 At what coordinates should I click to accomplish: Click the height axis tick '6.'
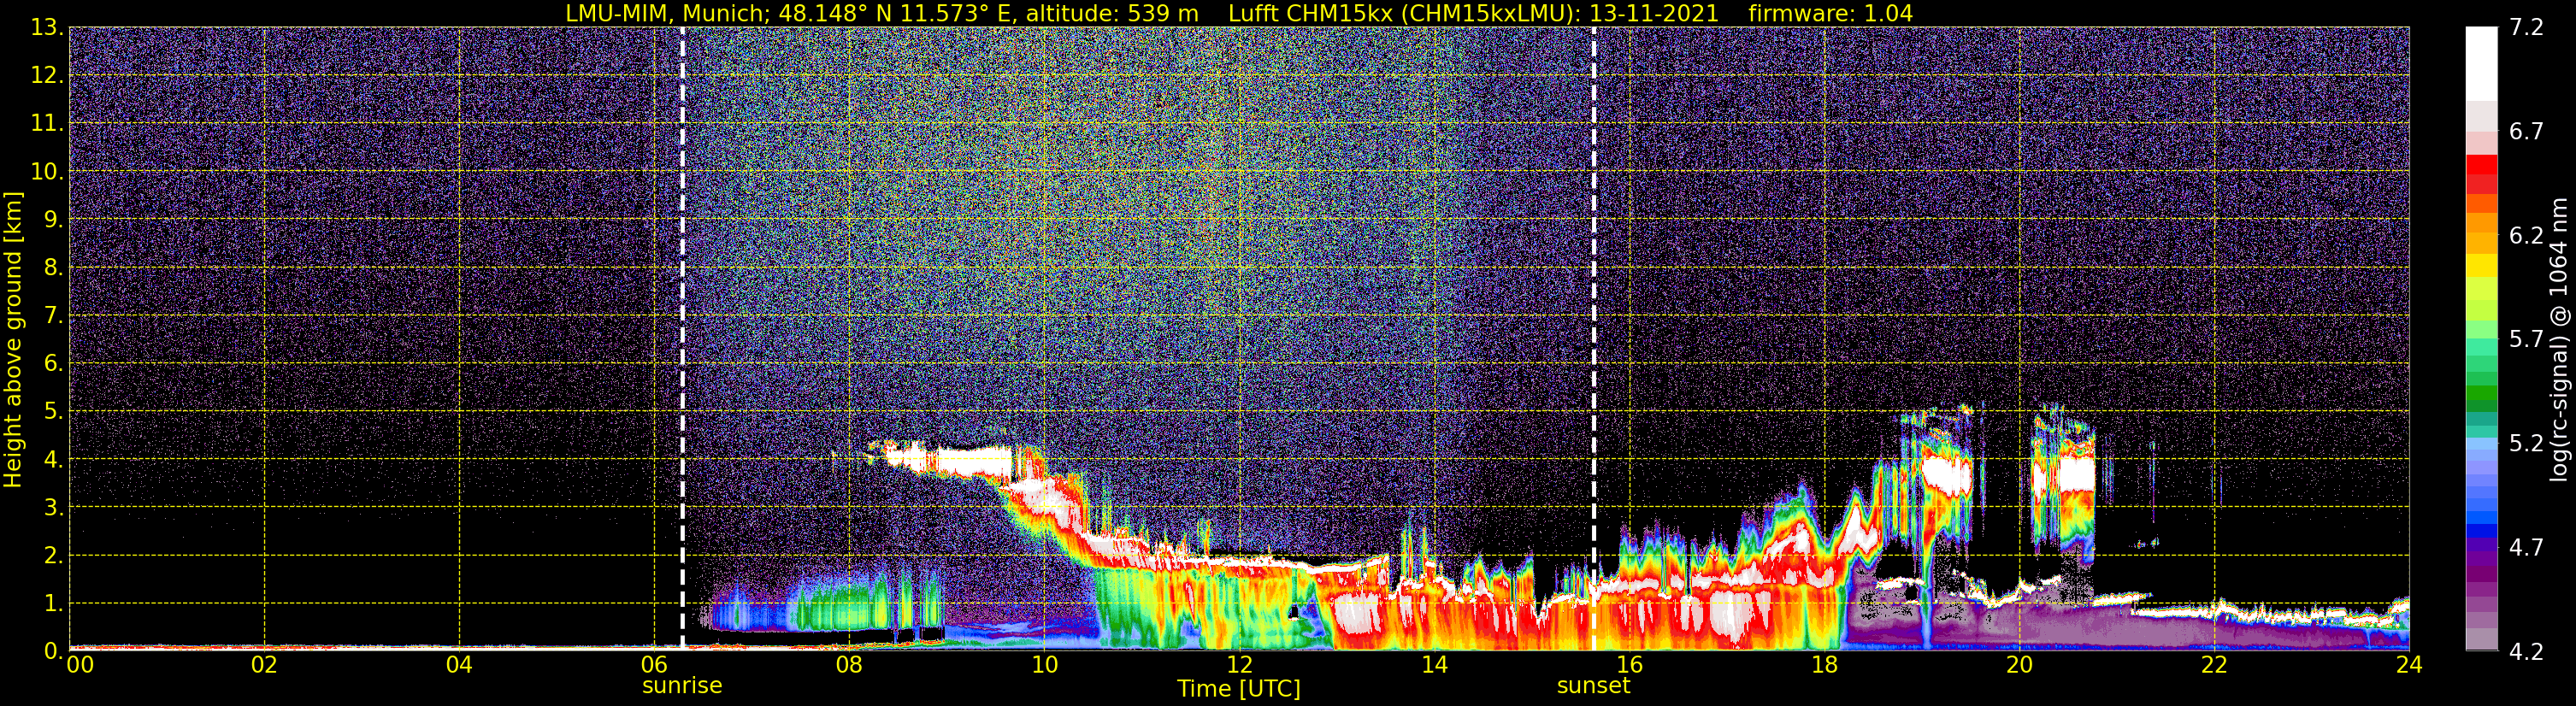point(53,364)
